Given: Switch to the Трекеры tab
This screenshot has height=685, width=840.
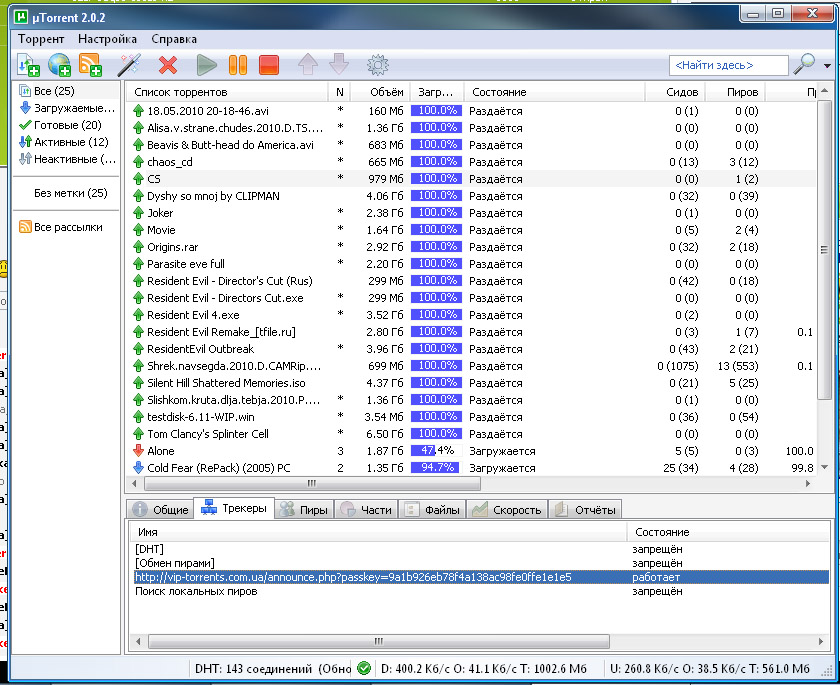Looking at the screenshot, I should pos(234,508).
